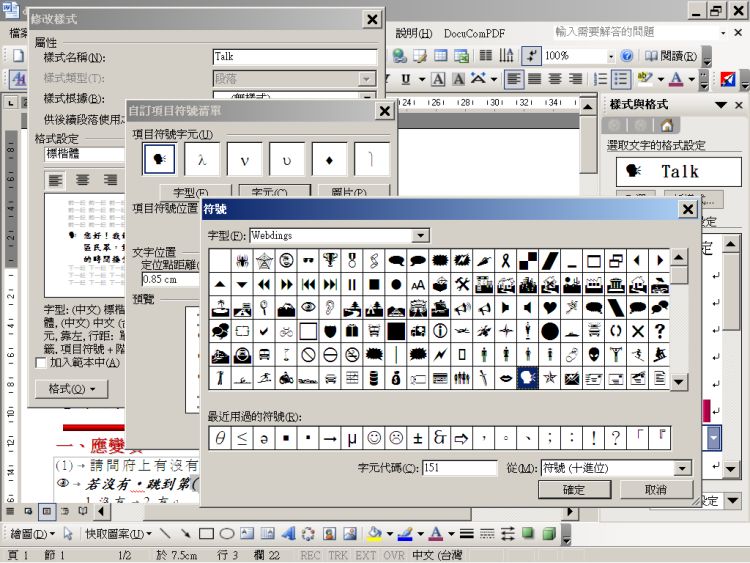Pick the lips symbol next to talking head
The height and width of the screenshot is (563, 750).
[x=506, y=378]
